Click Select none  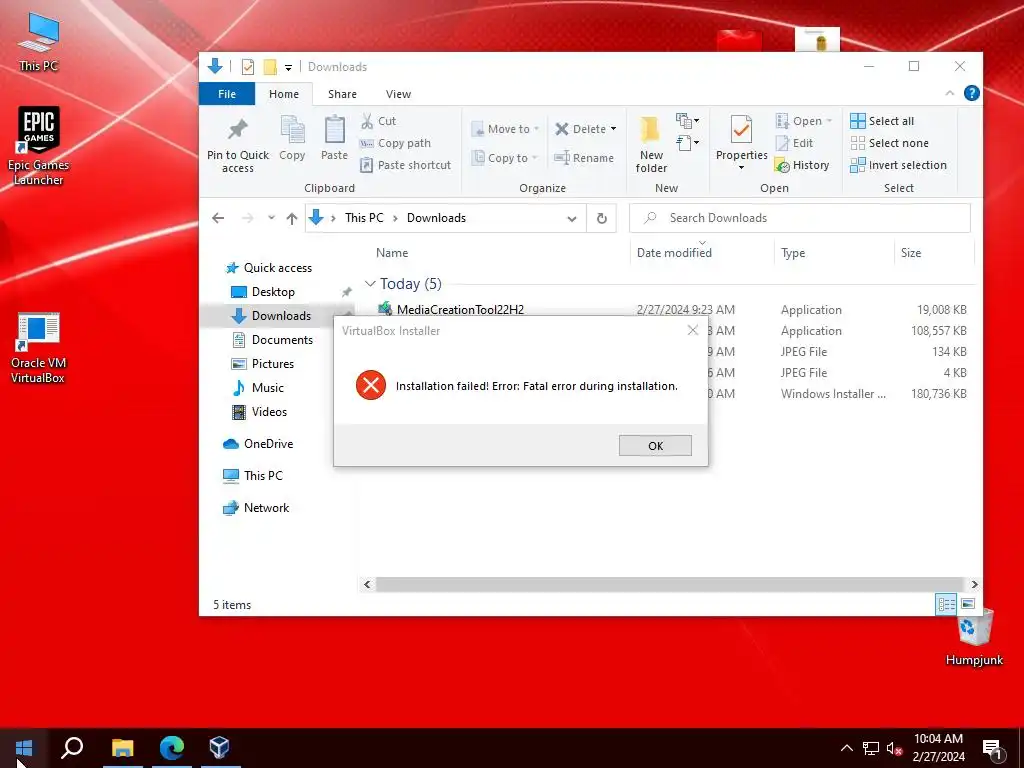(x=889, y=143)
